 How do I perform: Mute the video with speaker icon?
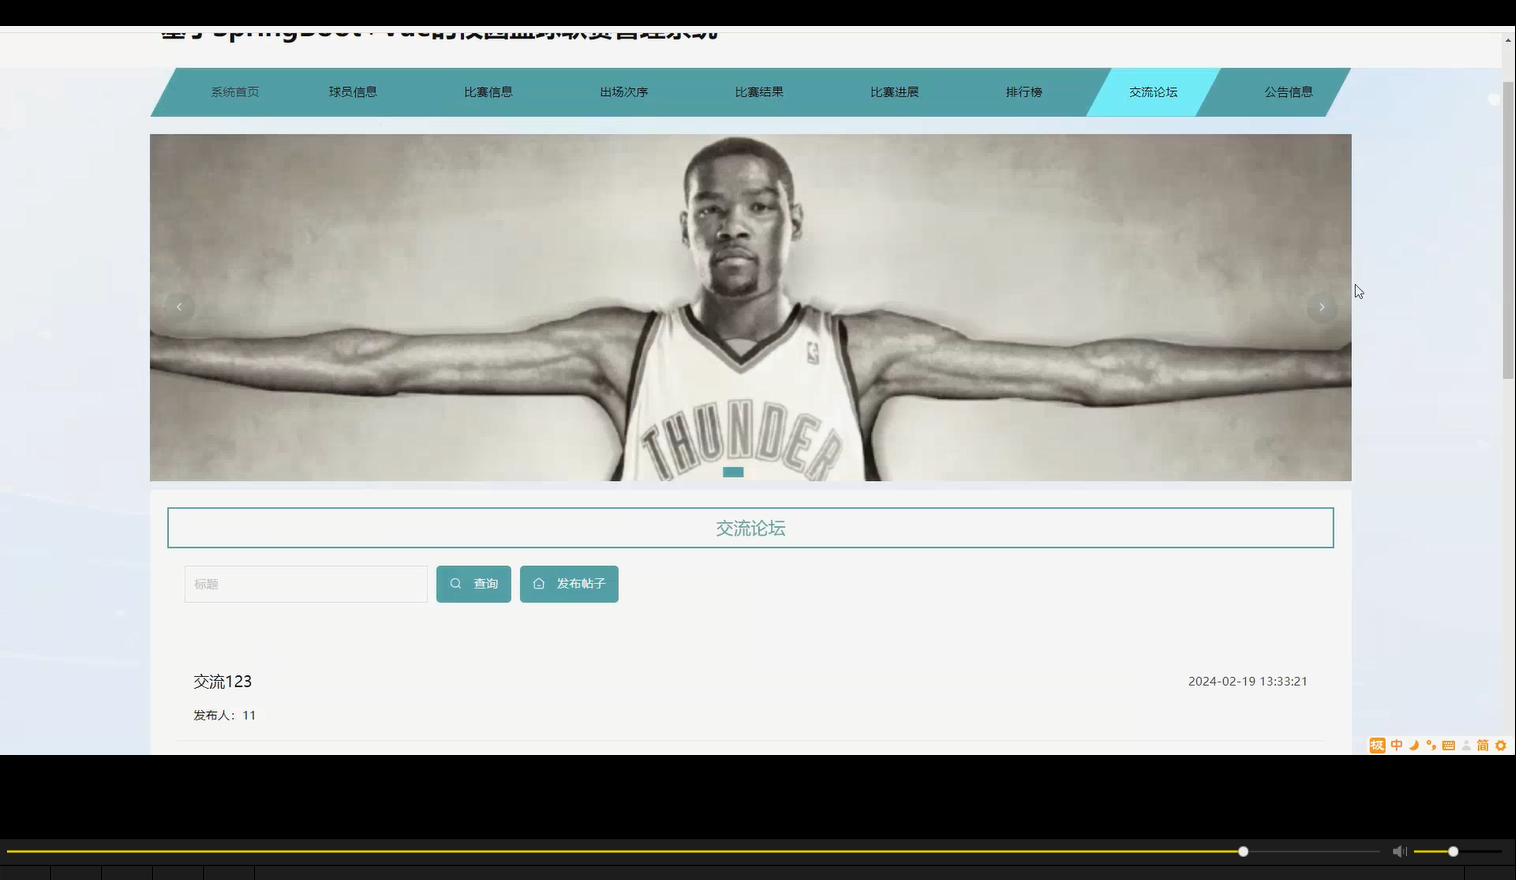click(1400, 851)
